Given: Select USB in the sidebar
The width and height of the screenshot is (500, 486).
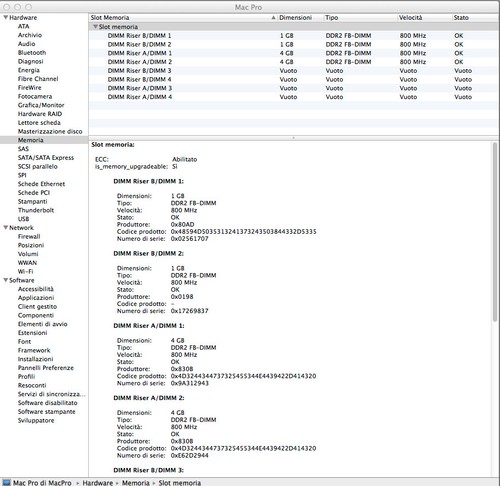Looking at the screenshot, I should (23, 219).
